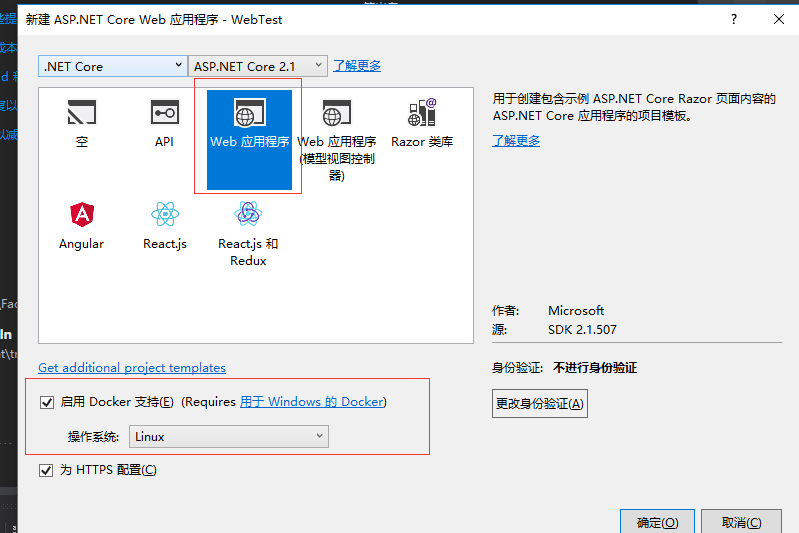799x533 pixels.
Task: Open the 操作系统 Linux dropdown
Action: (229, 437)
